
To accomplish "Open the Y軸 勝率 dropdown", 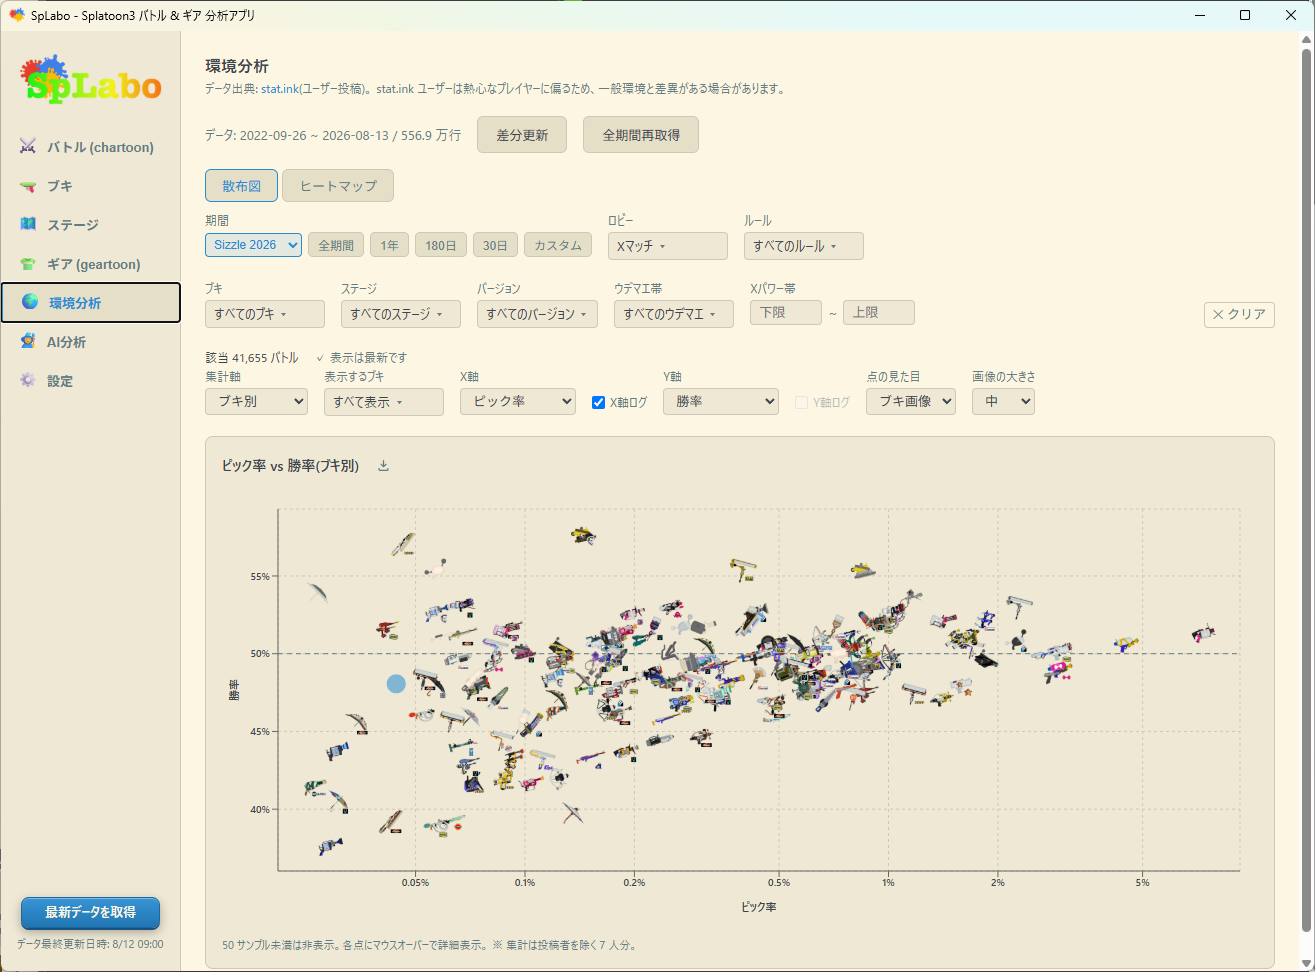I will pos(720,401).
